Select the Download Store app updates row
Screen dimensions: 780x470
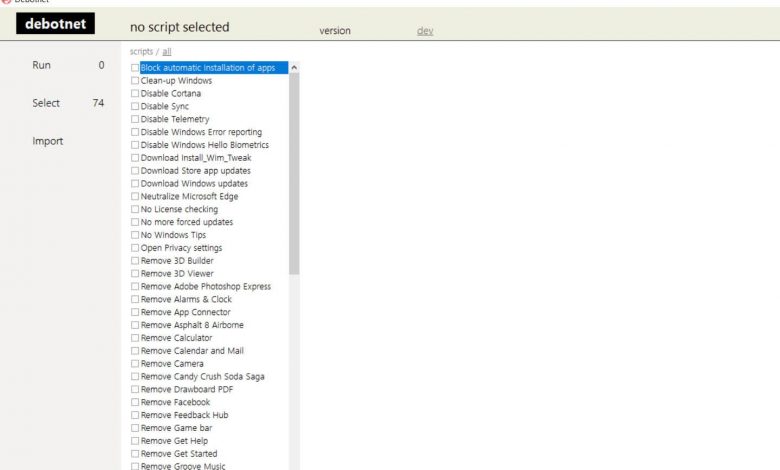[x=195, y=171]
